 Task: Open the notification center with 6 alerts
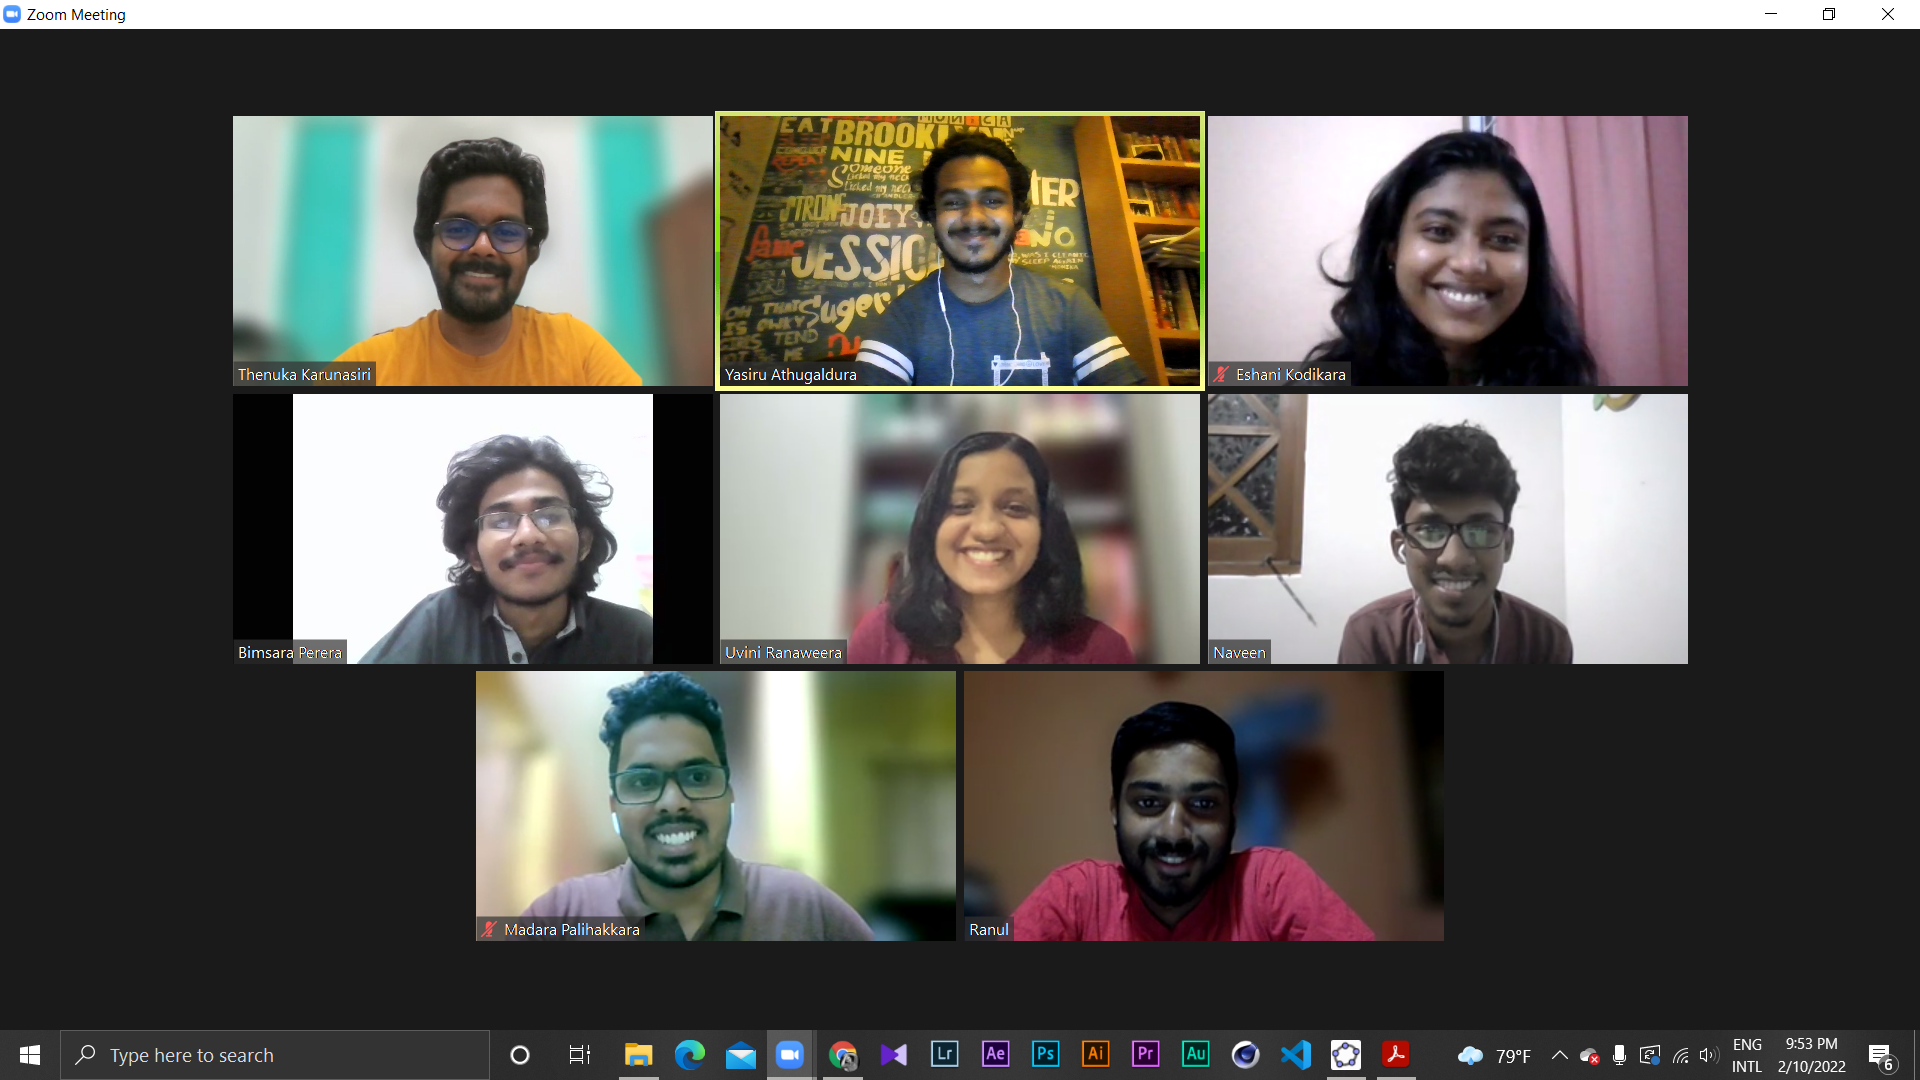(x=1880, y=1055)
